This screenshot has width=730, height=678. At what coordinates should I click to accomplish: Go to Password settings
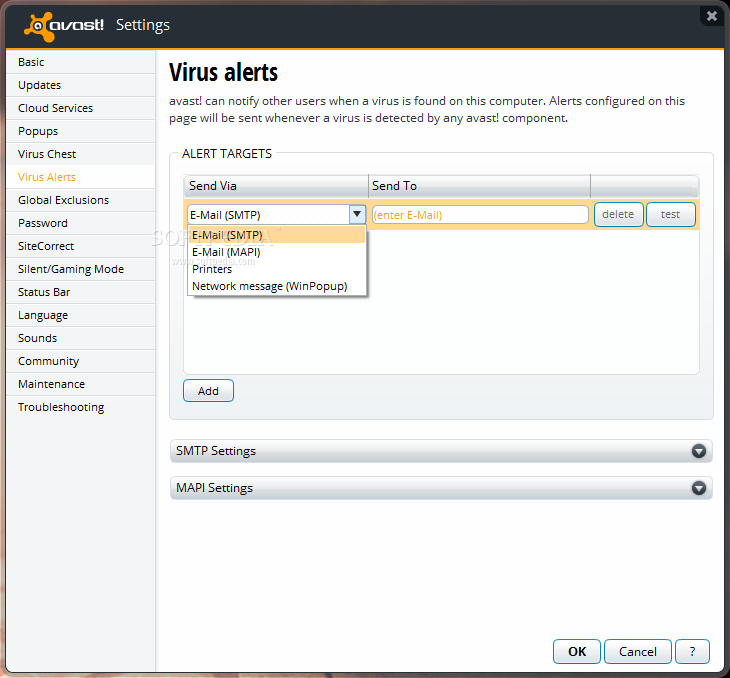[81, 223]
